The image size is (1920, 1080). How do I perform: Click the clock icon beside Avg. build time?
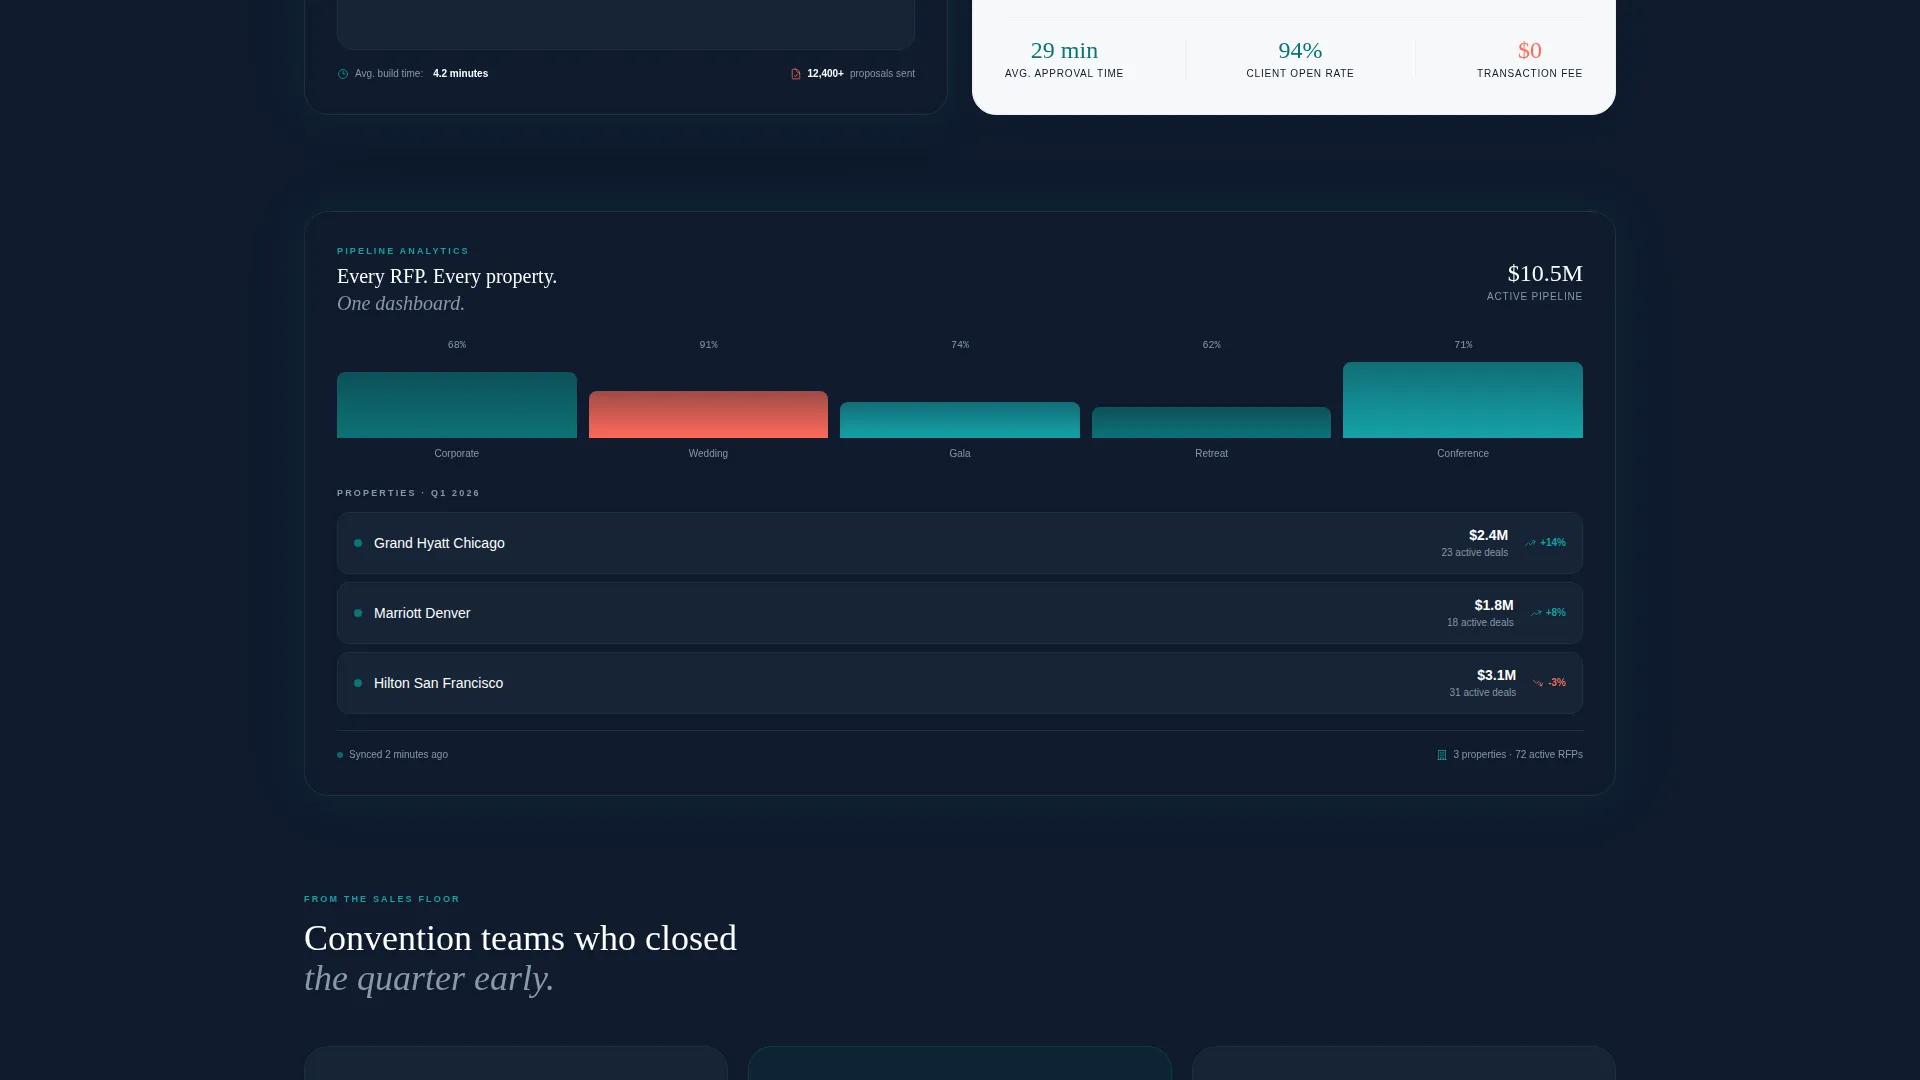(343, 74)
